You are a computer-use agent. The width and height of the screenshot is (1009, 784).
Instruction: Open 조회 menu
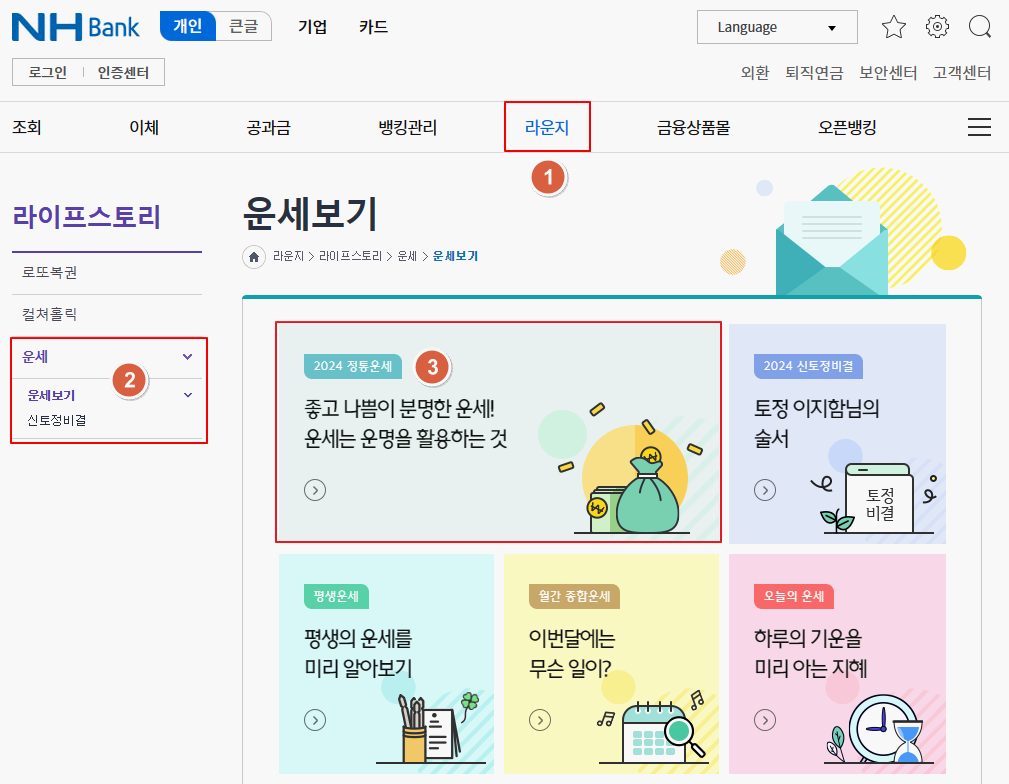tap(26, 127)
